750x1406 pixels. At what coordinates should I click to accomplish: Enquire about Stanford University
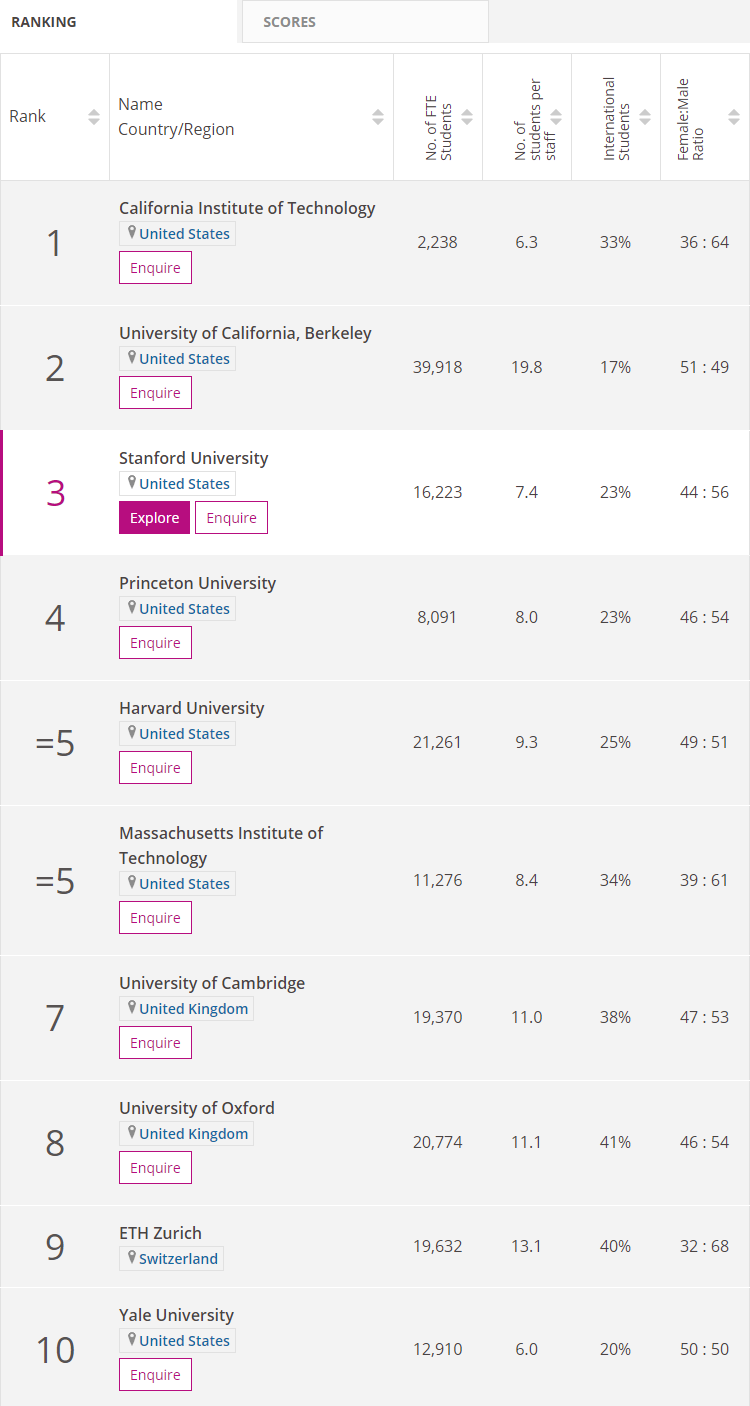click(231, 518)
